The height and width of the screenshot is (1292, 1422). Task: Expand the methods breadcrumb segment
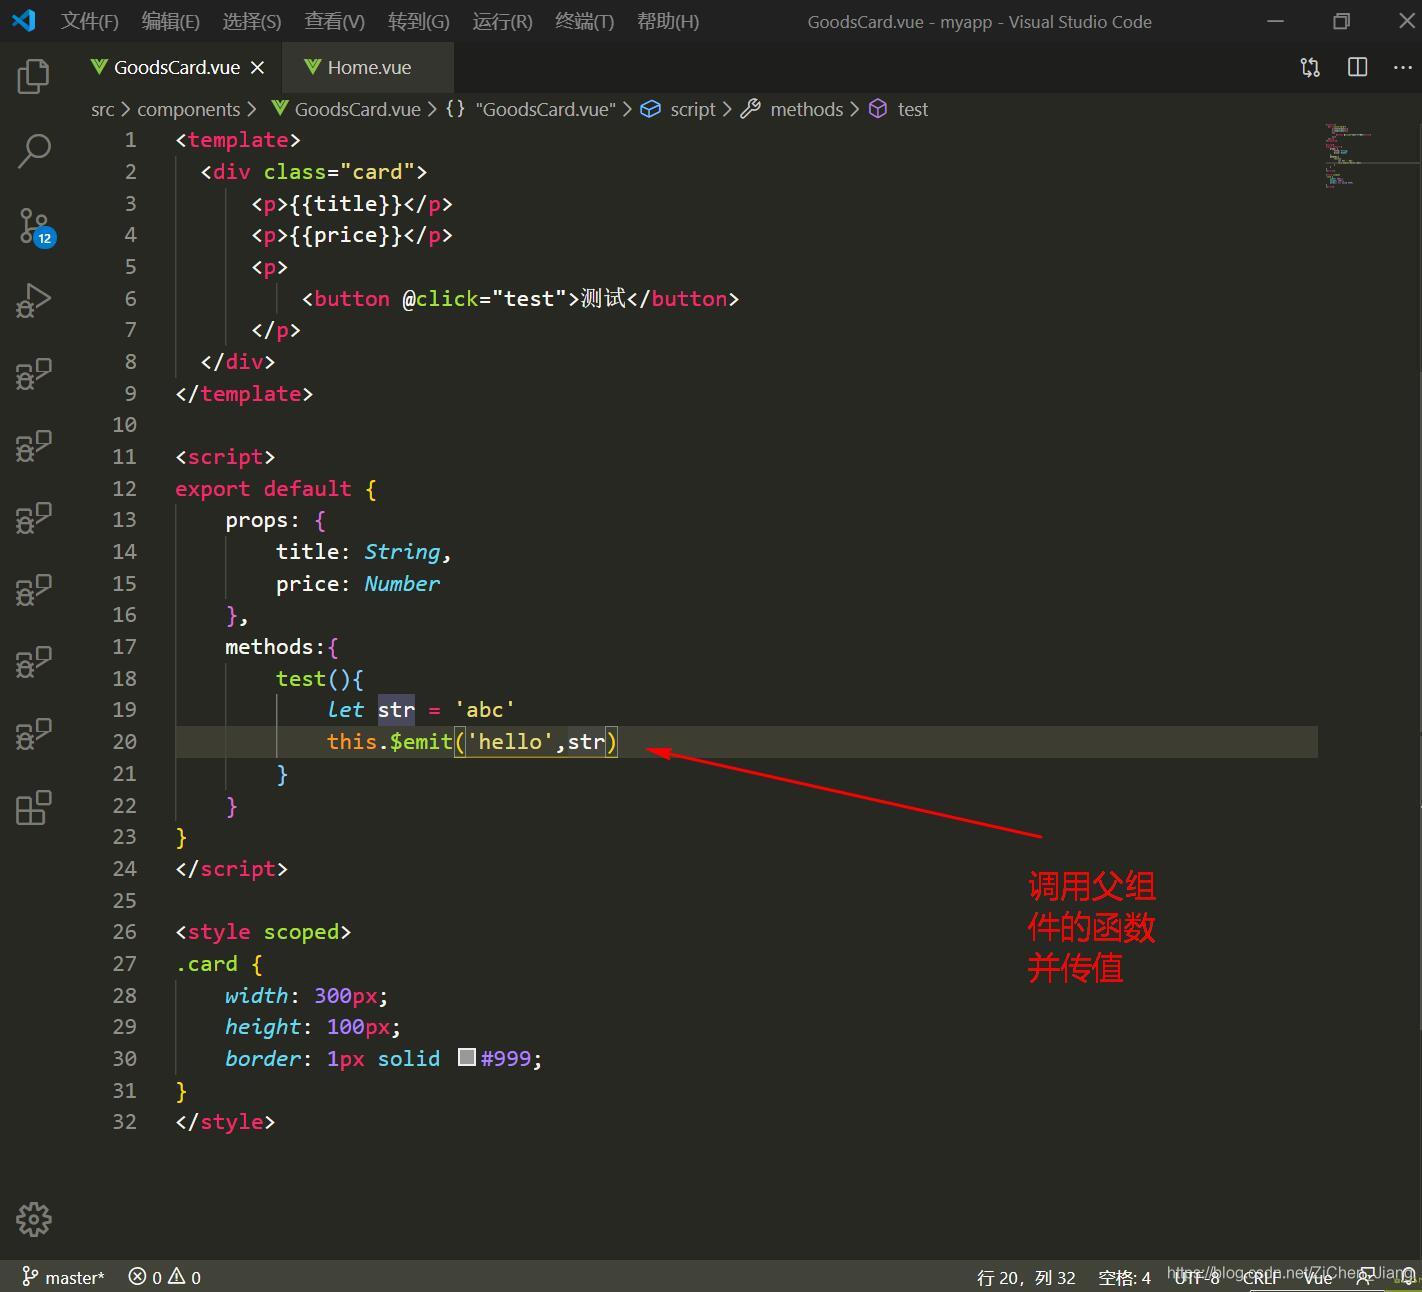pyautogui.click(x=806, y=109)
